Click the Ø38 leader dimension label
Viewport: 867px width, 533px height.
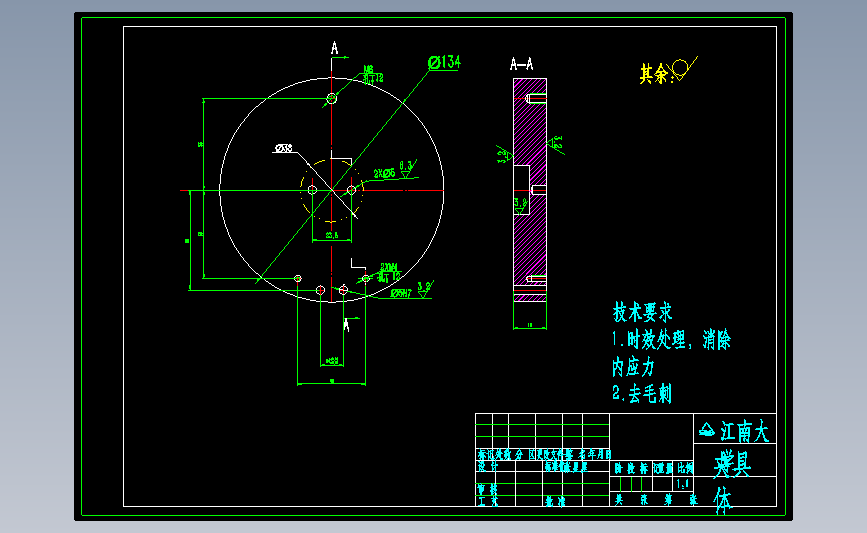[283, 148]
